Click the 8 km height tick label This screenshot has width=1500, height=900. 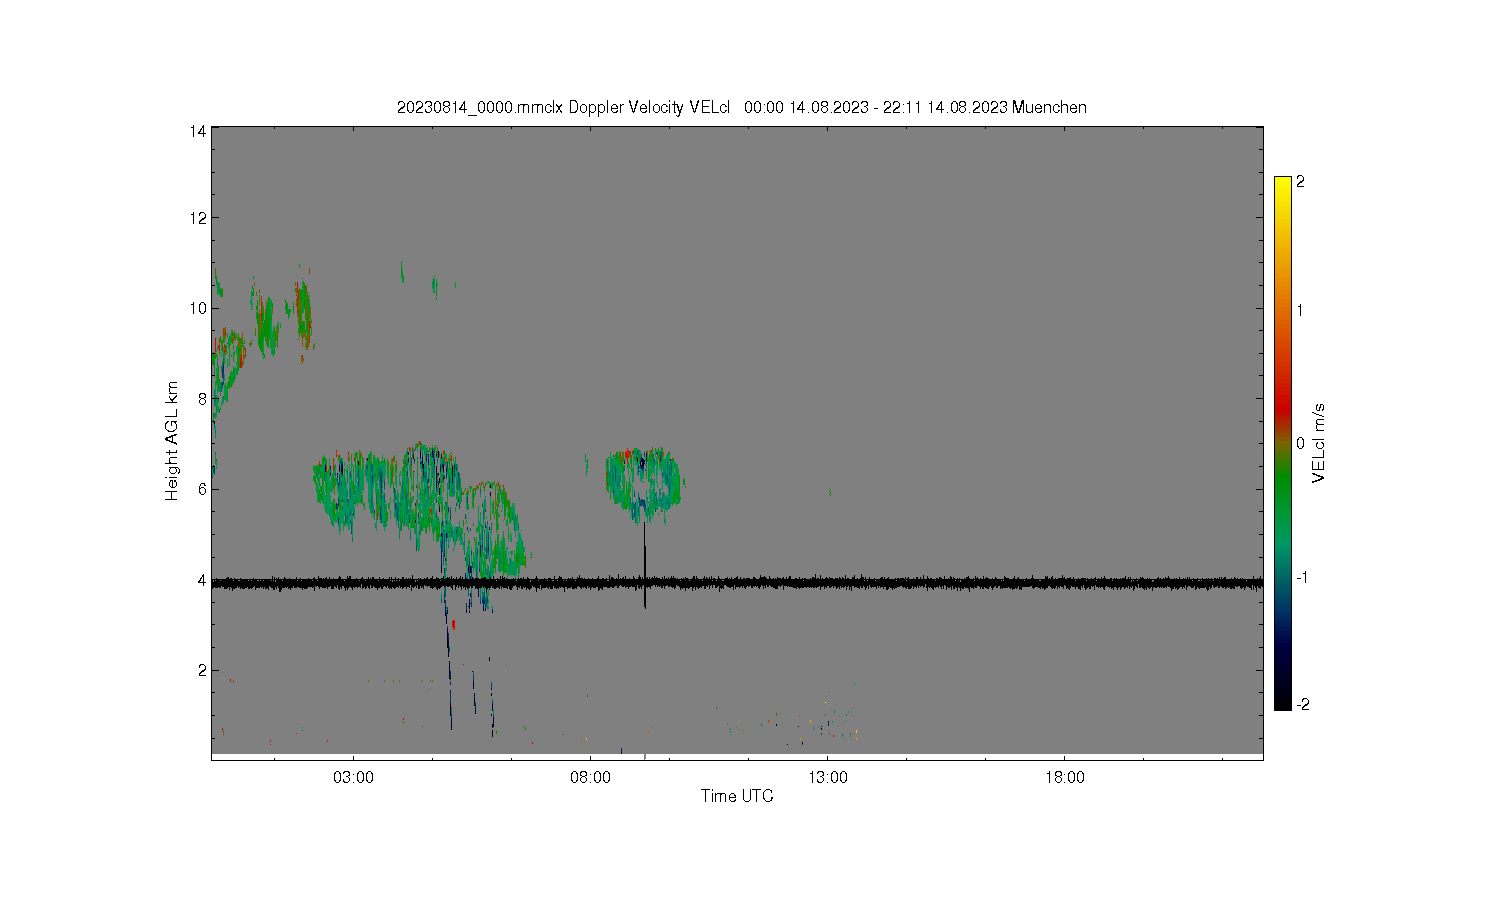click(x=202, y=399)
